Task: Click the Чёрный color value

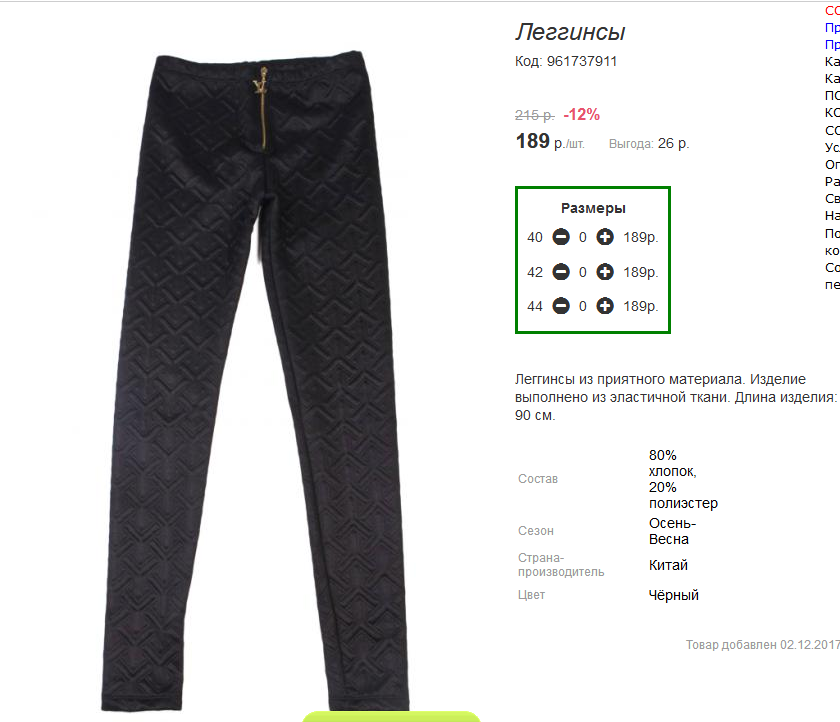Action: [673, 595]
